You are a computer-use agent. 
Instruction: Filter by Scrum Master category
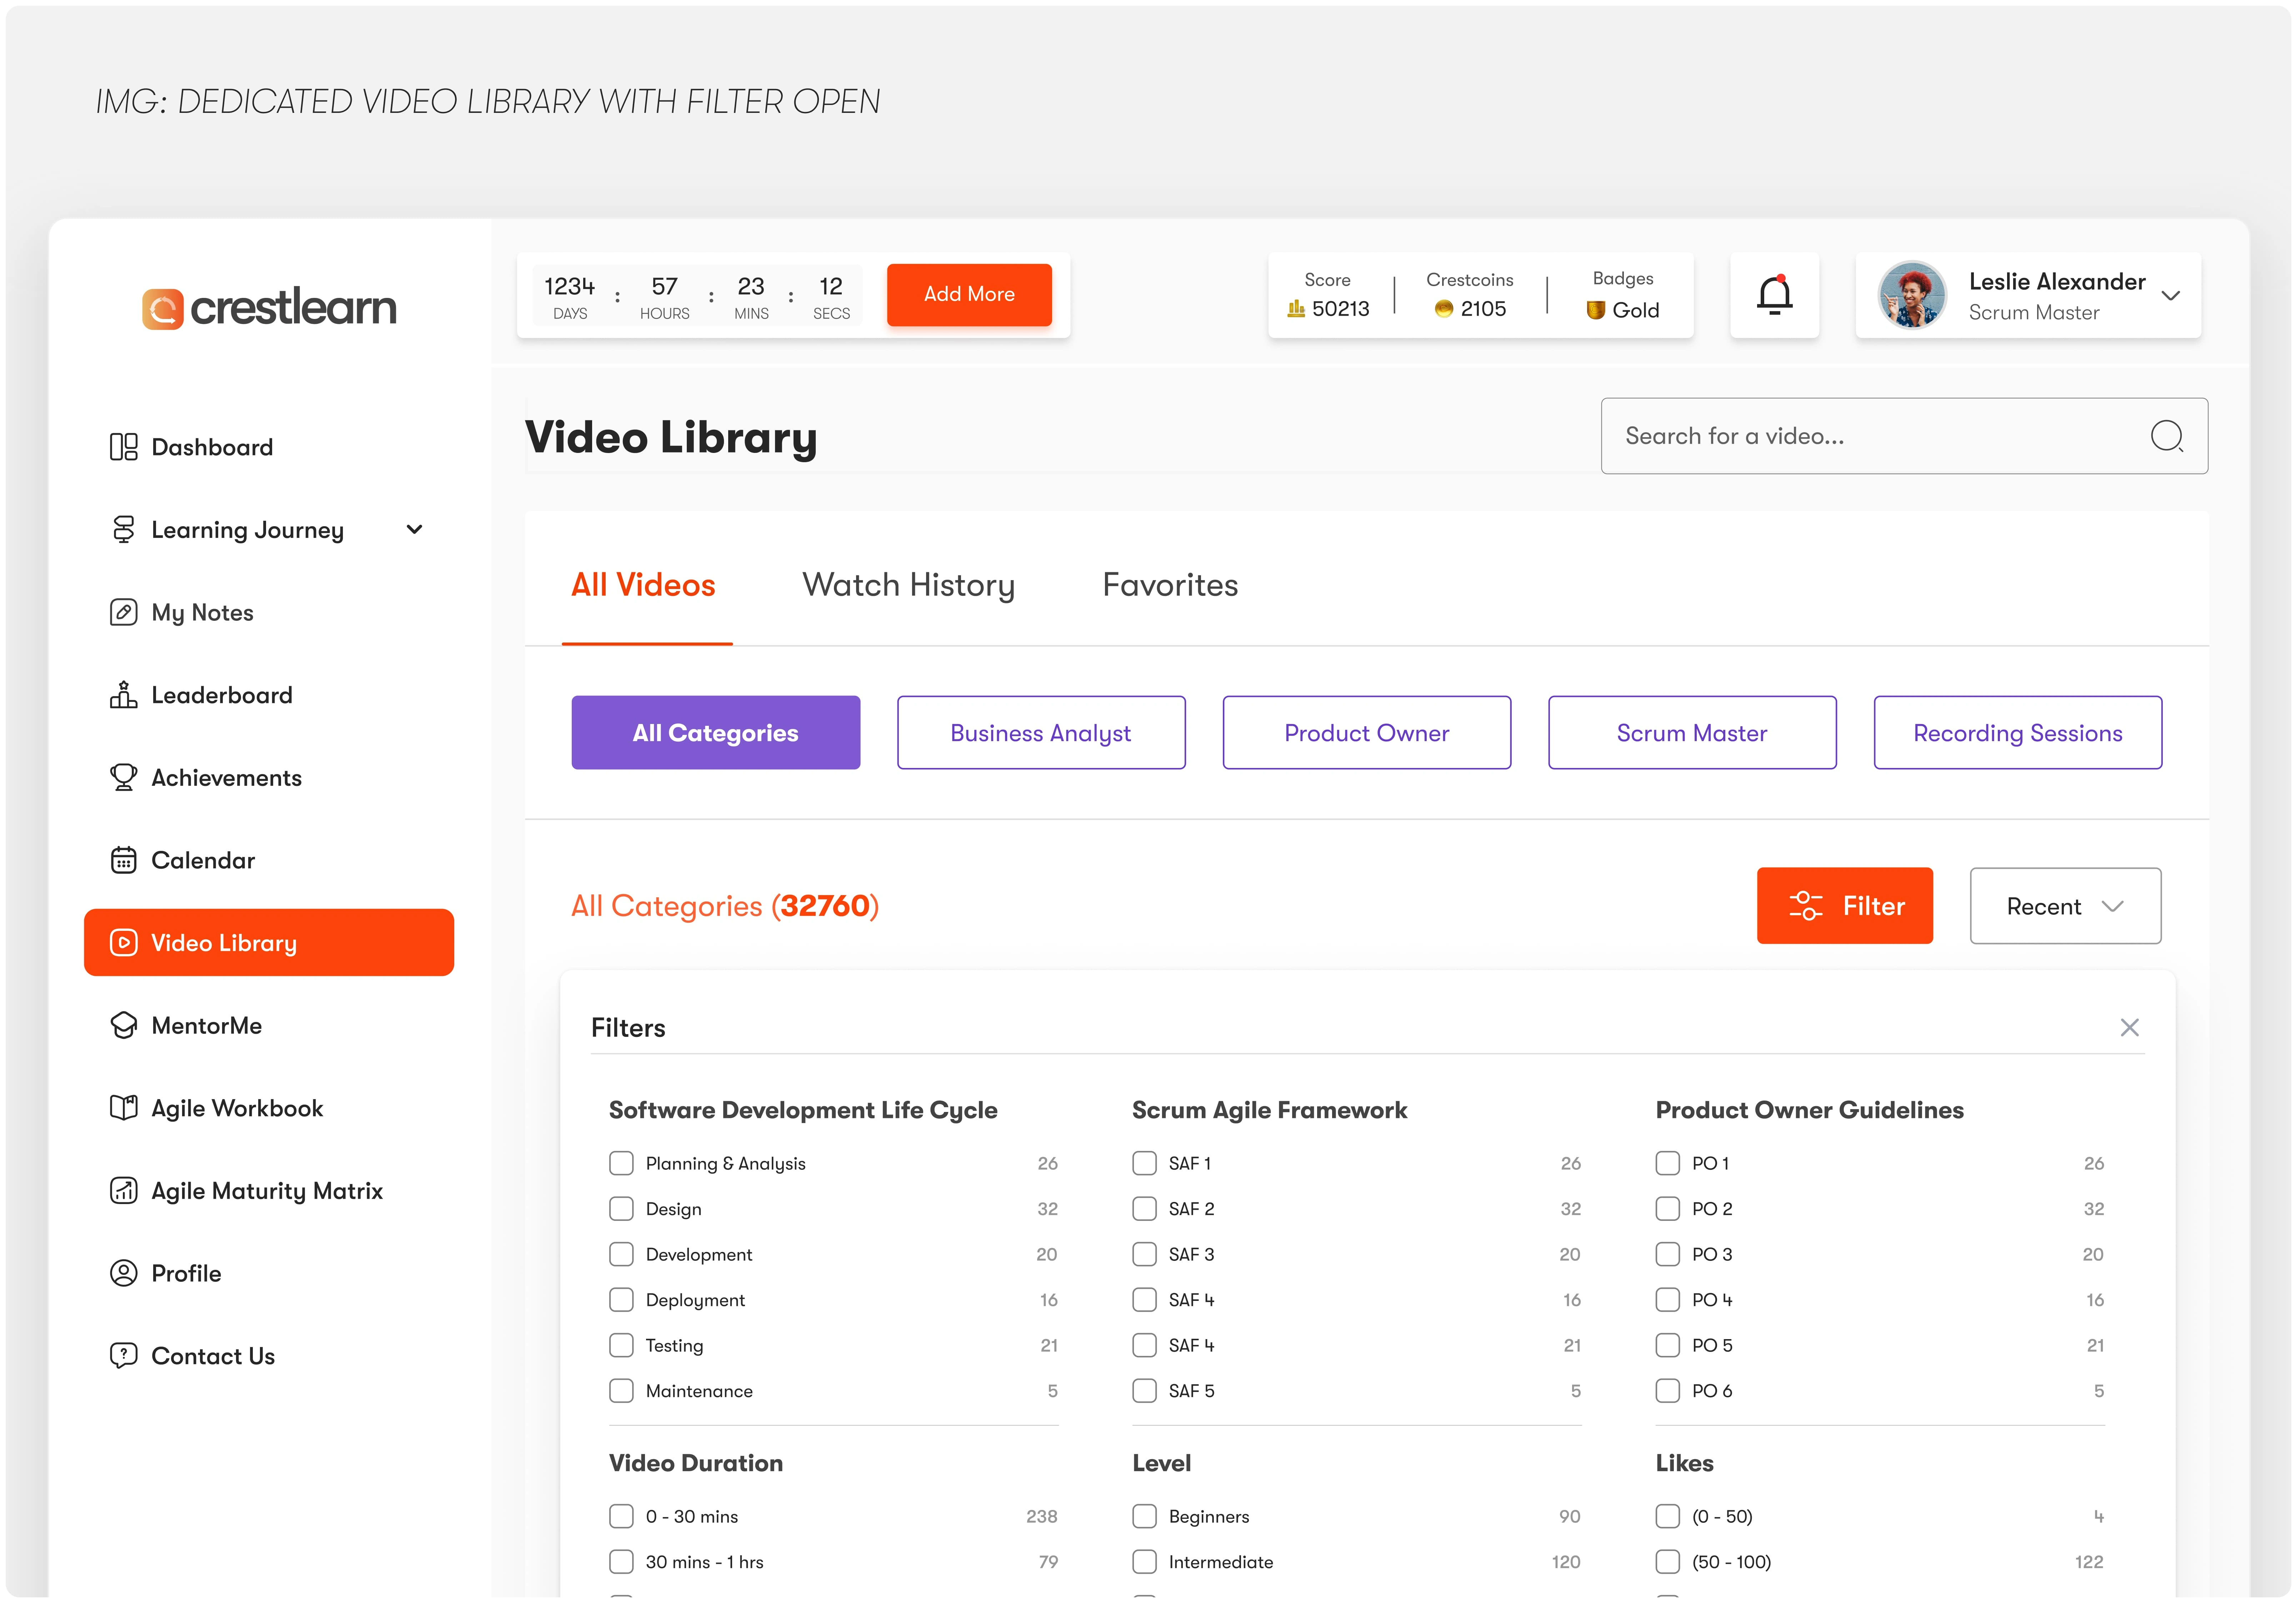(x=1692, y=732)
